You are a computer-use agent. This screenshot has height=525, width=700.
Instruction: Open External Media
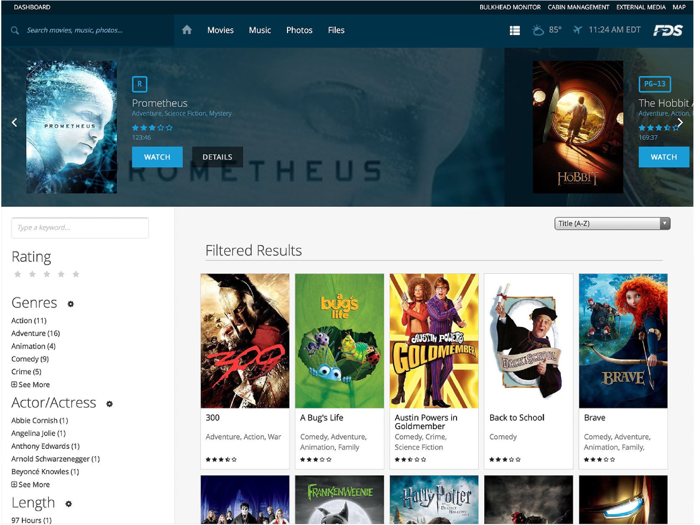tap(641, 7)
